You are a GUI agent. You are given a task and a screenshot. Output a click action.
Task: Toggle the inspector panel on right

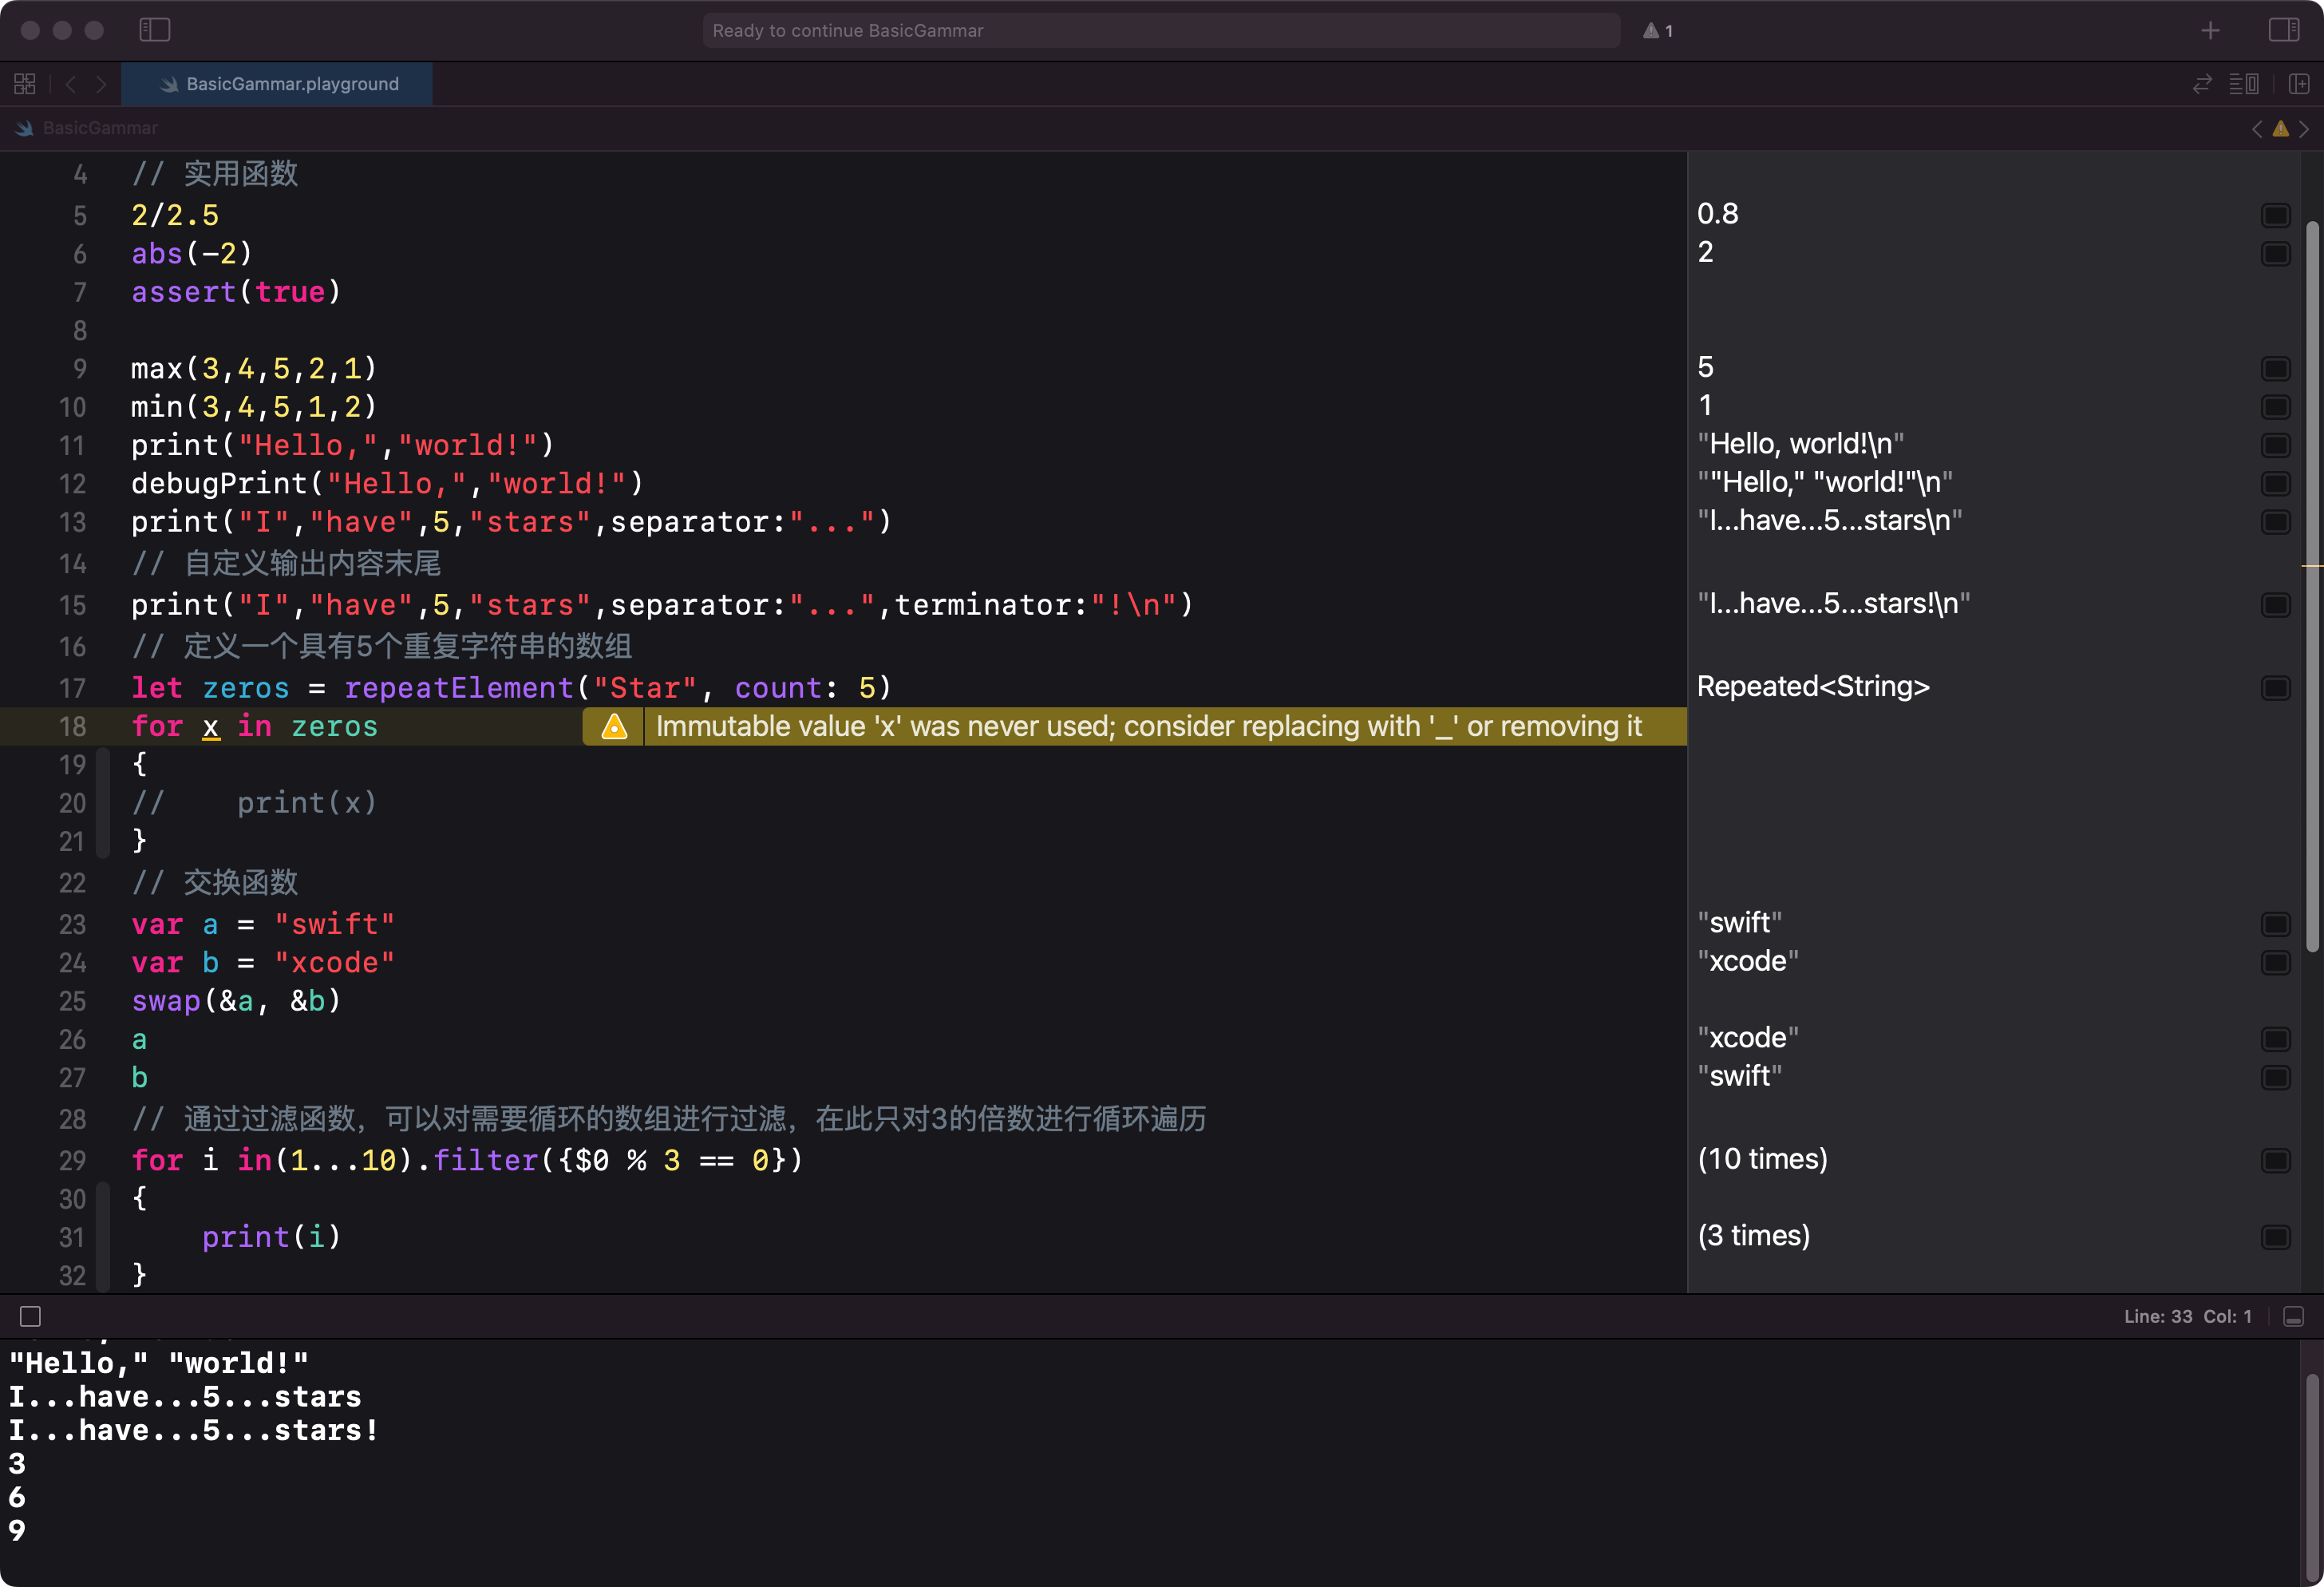2284,30
